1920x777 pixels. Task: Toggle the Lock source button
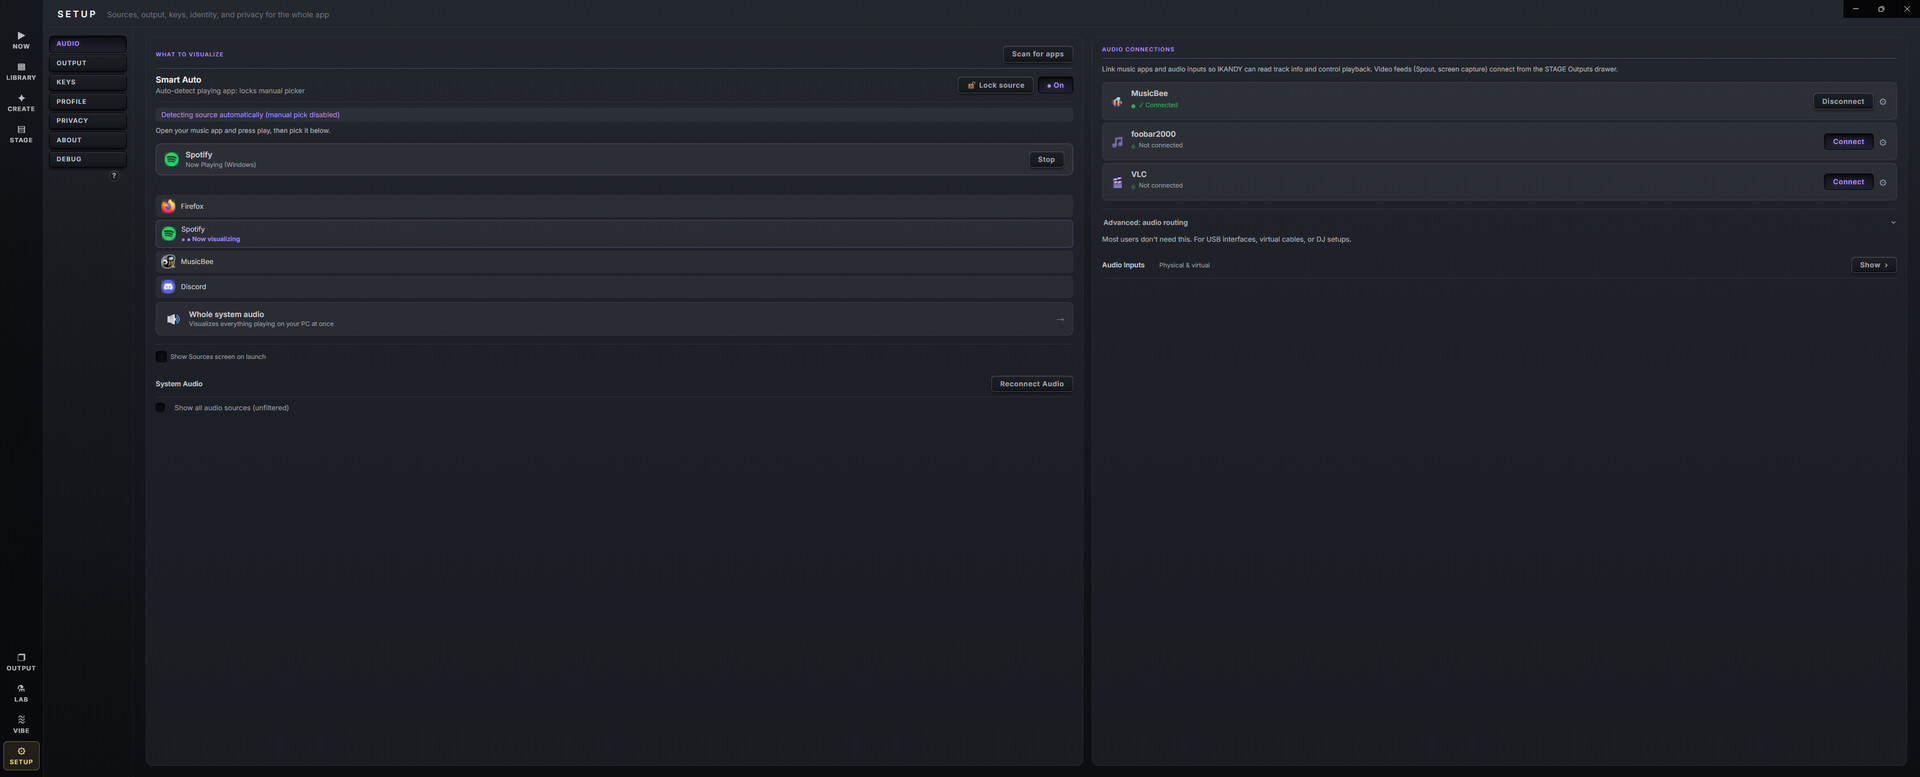coord(995,85)
